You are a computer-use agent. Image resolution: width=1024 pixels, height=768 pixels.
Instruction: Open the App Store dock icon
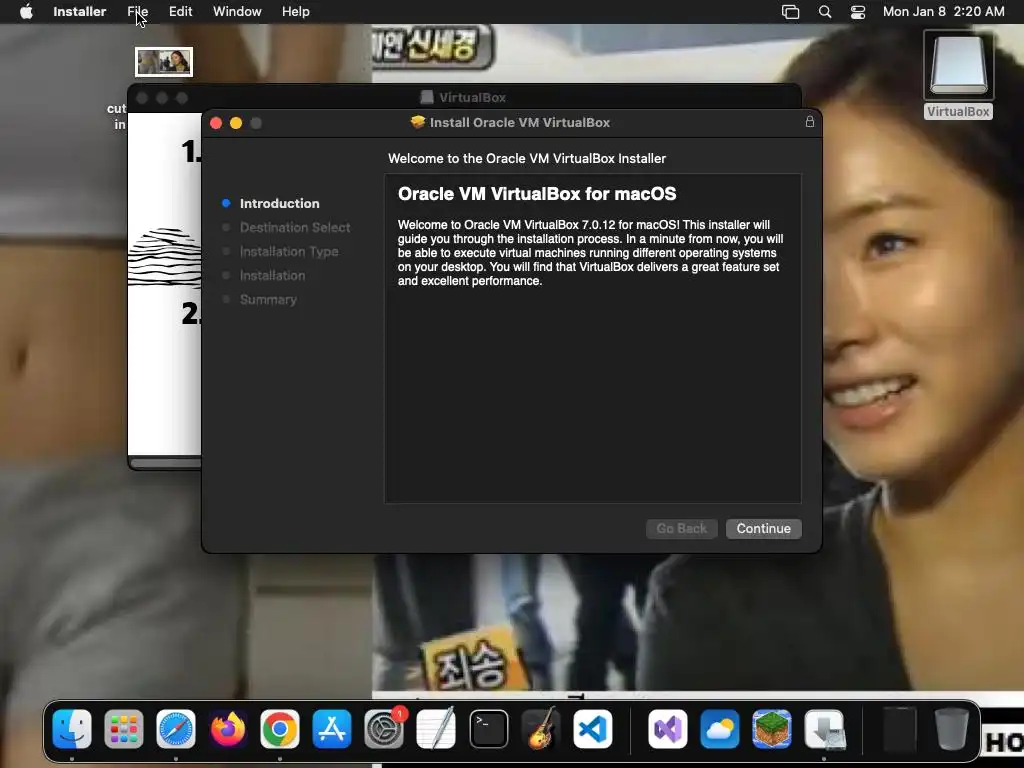click(x=332, y=729)
